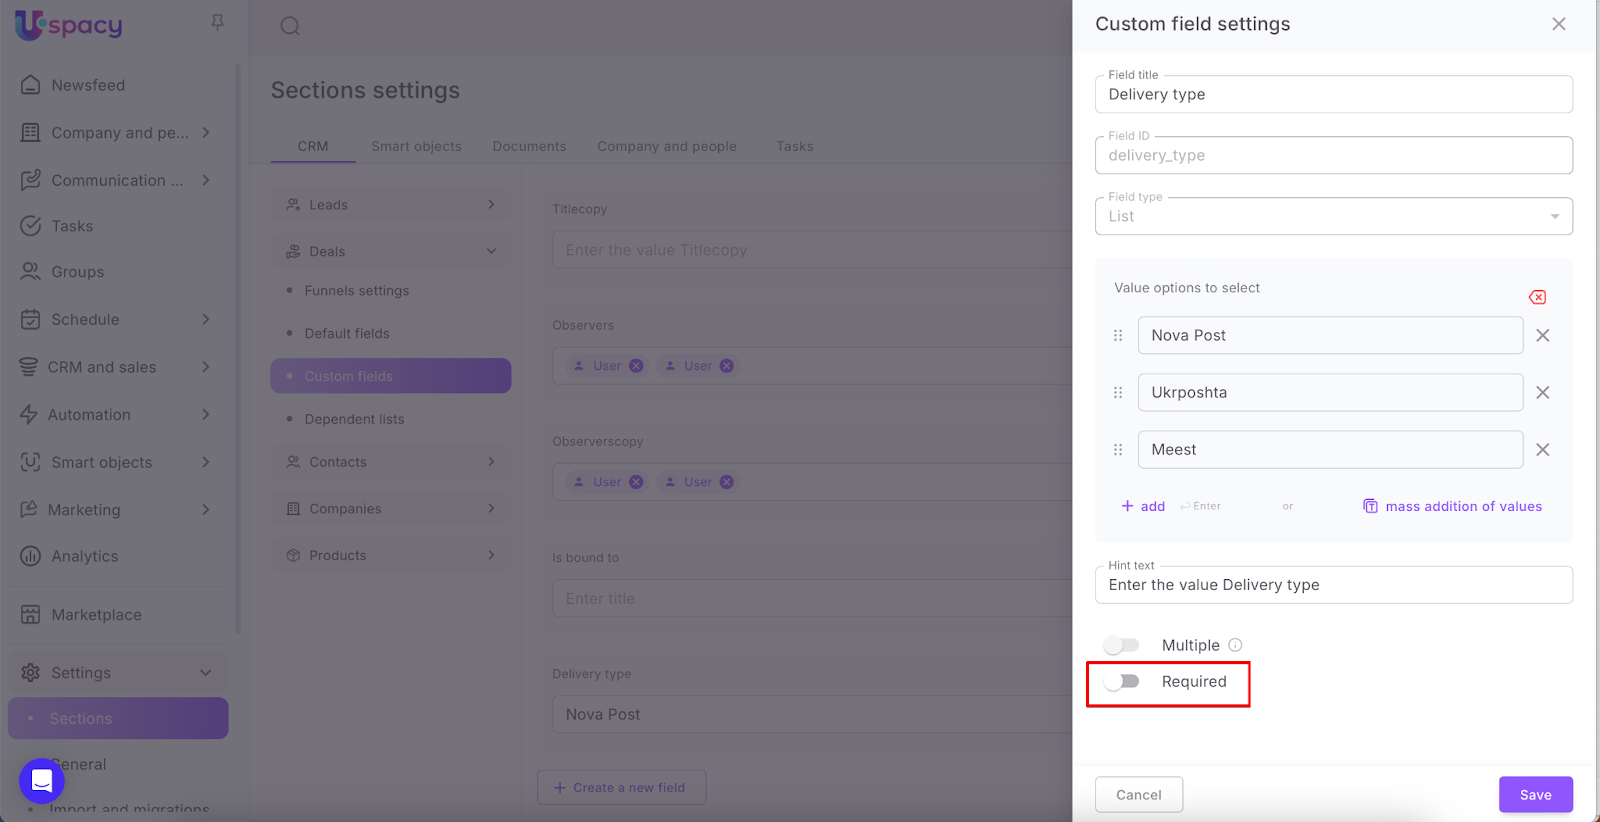Click mass addition of values link
Viewport: 1600px width, 822px height.
point(1462,507)
